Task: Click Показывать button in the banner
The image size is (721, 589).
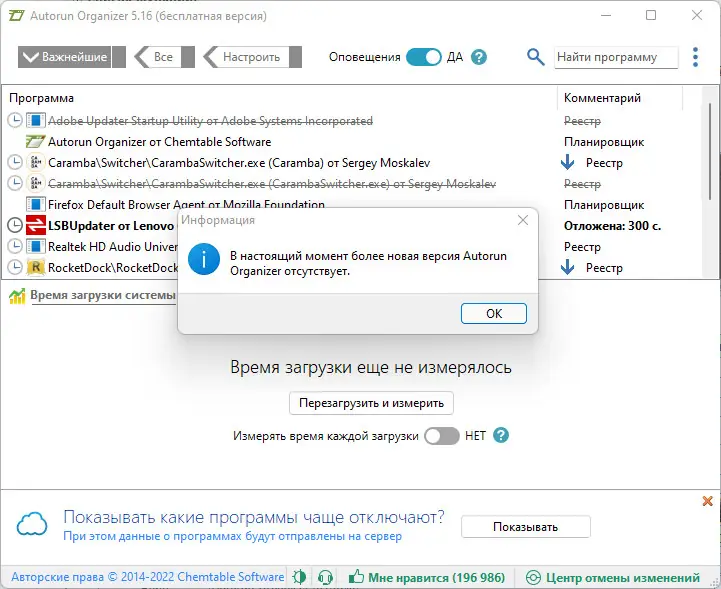Action: 526,527
